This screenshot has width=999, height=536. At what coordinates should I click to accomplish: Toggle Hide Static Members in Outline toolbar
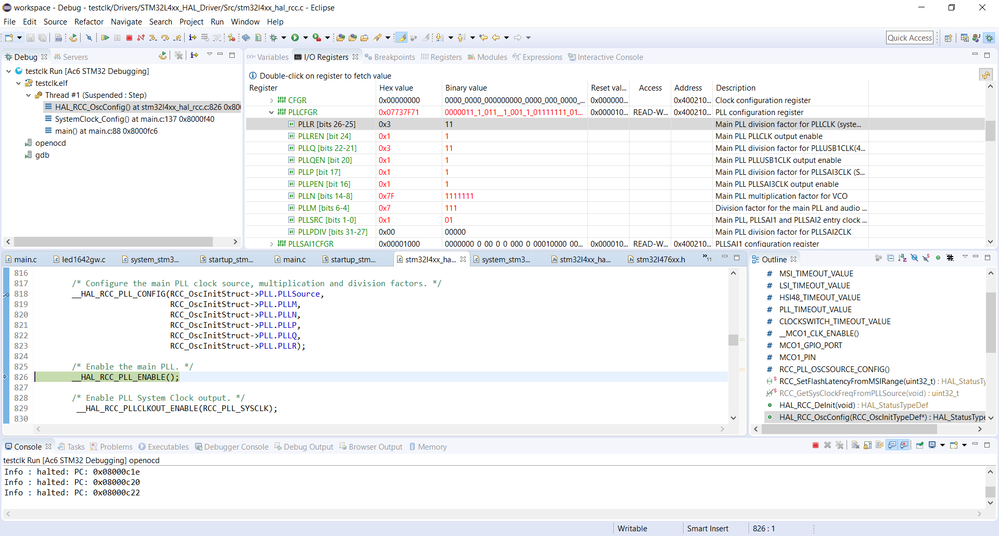926,258
